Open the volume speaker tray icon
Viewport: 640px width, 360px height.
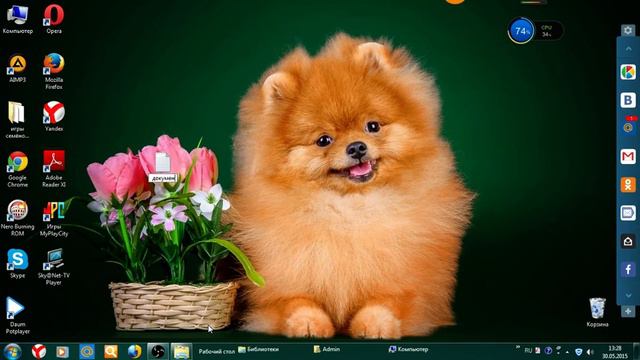[x=590, y=351]
